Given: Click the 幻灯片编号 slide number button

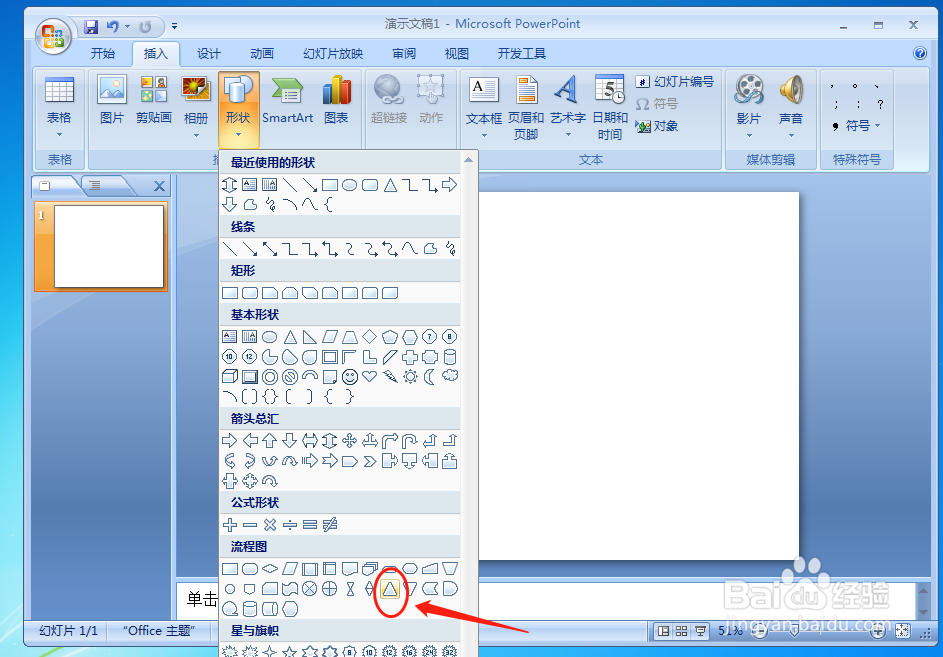Looking at the screenshot, I should point(675,81).
